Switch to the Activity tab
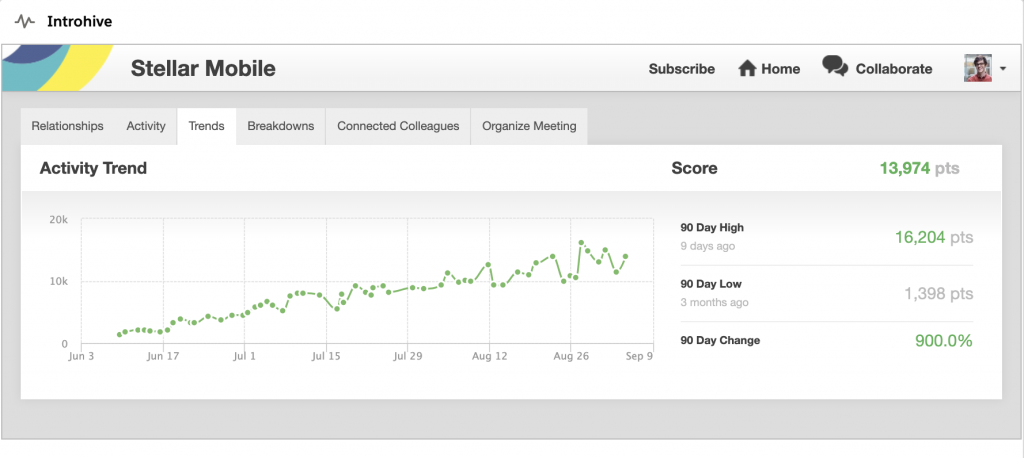 (x=146, y=126)
